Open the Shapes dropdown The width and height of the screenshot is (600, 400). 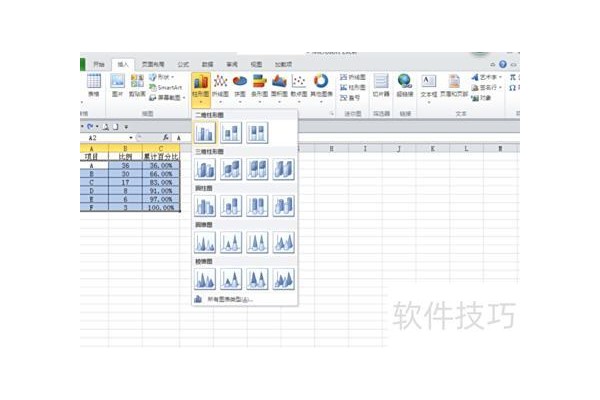point(162,77)
